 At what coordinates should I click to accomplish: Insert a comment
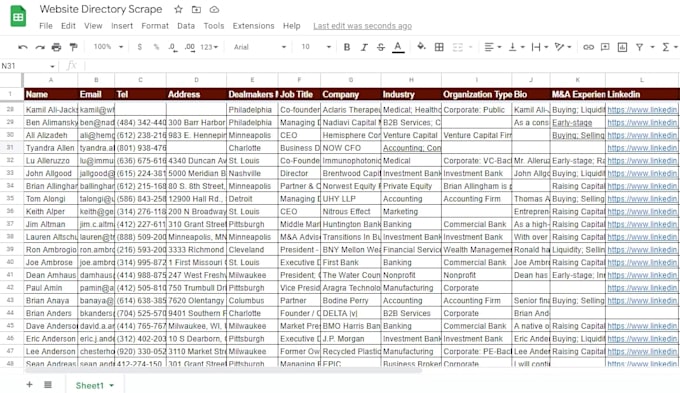(605, 47)
